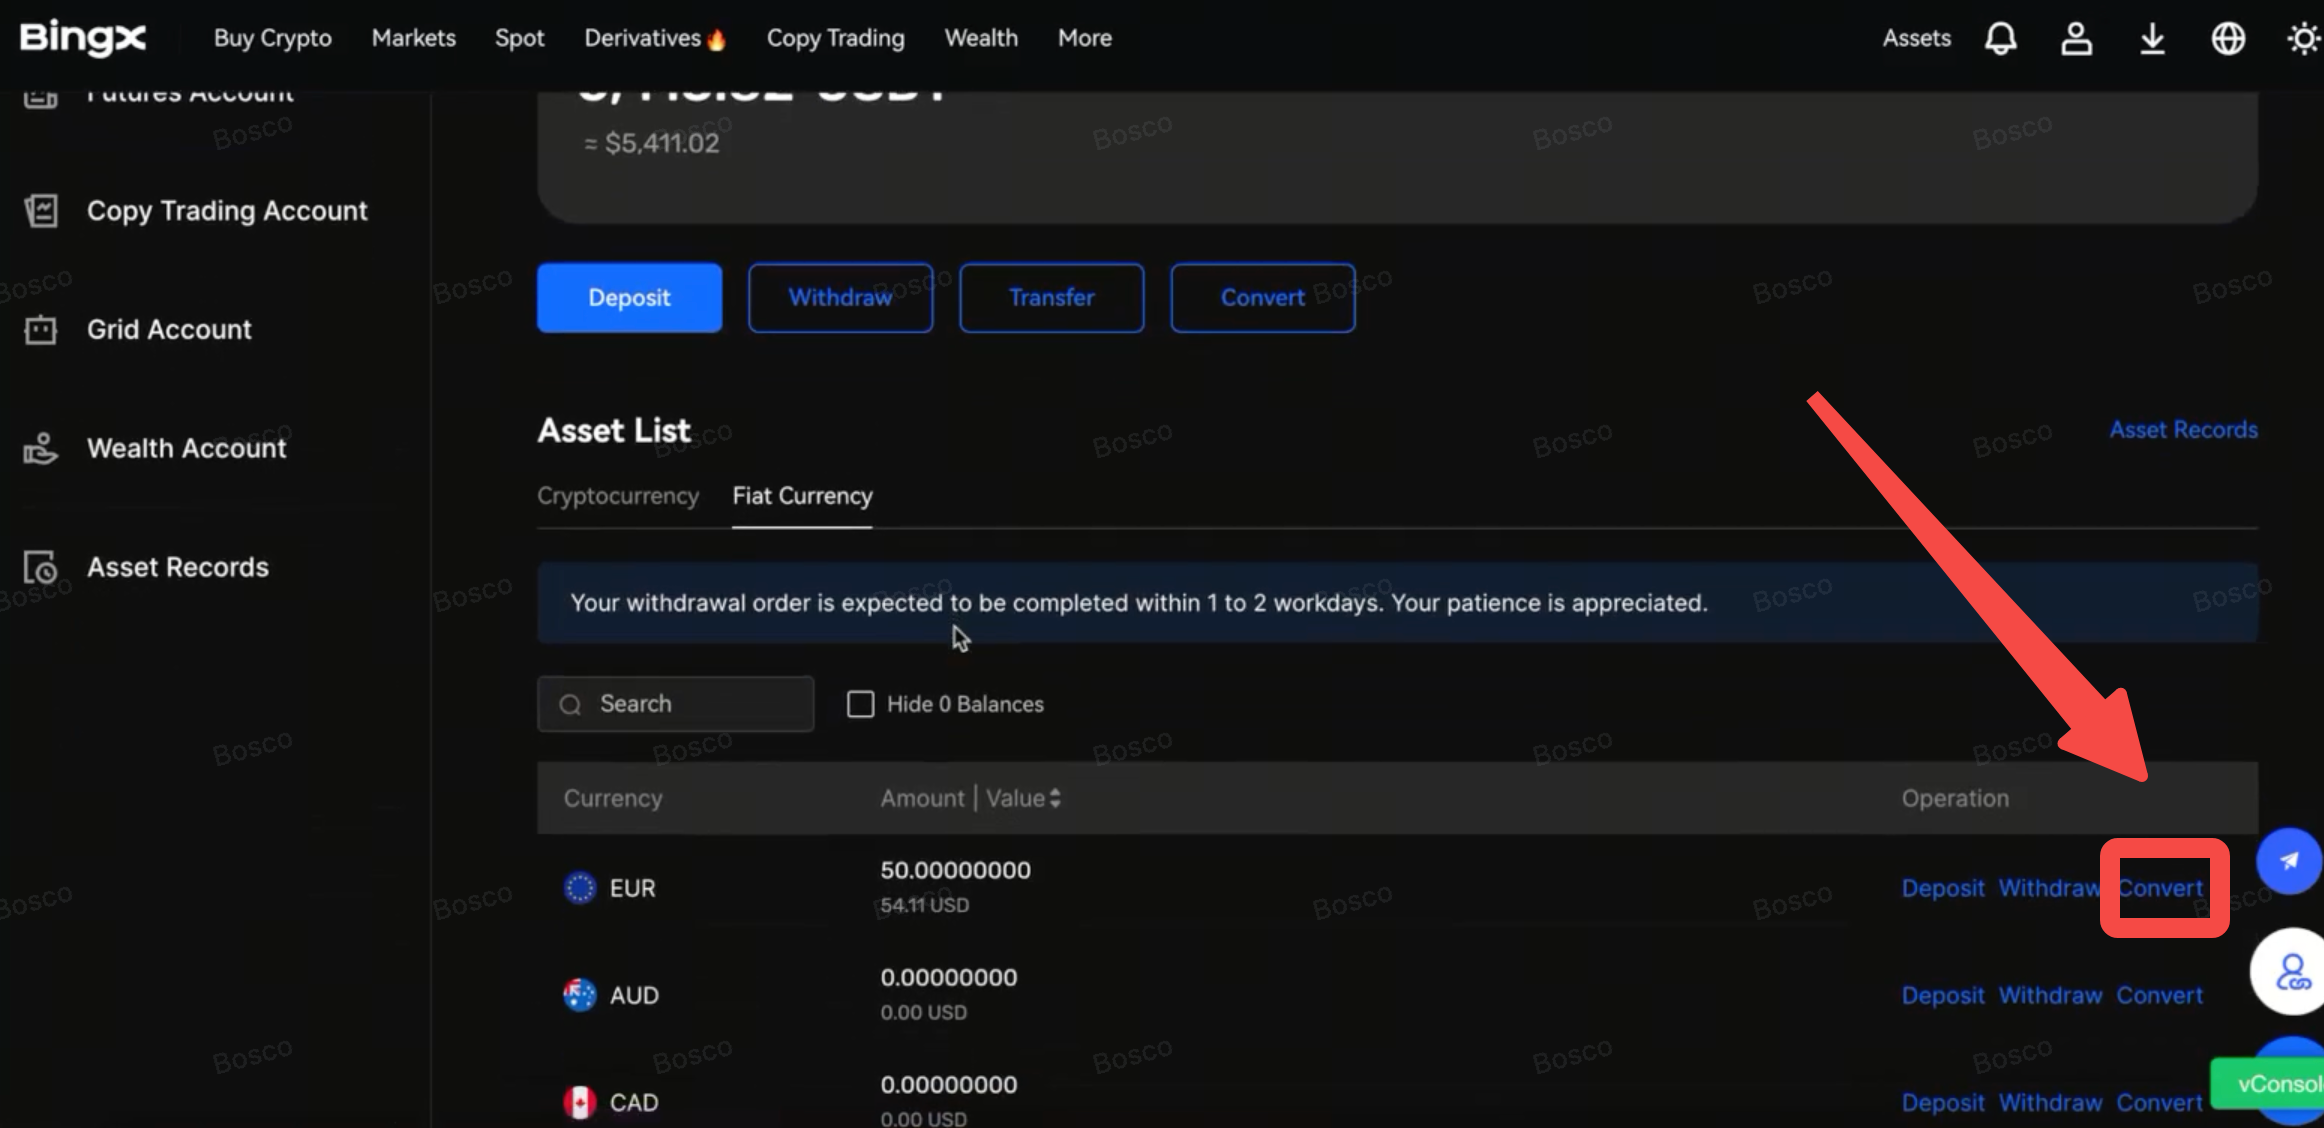Open Grid Account in the sidebar
Viewport: 2324px width, 1128px height.
168,329
